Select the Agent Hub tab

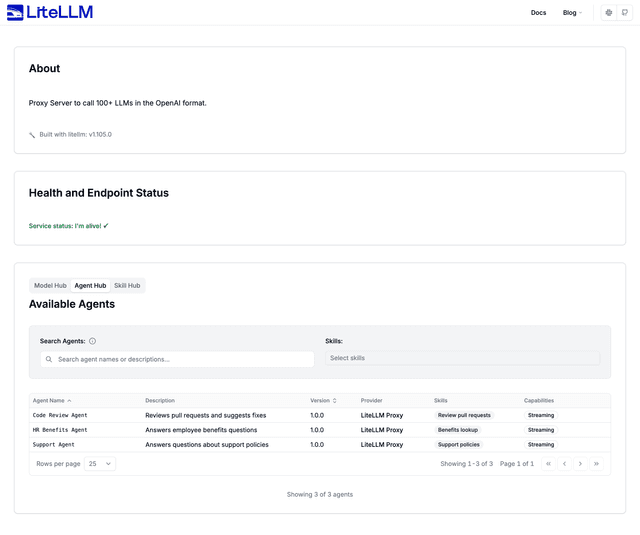90,285
